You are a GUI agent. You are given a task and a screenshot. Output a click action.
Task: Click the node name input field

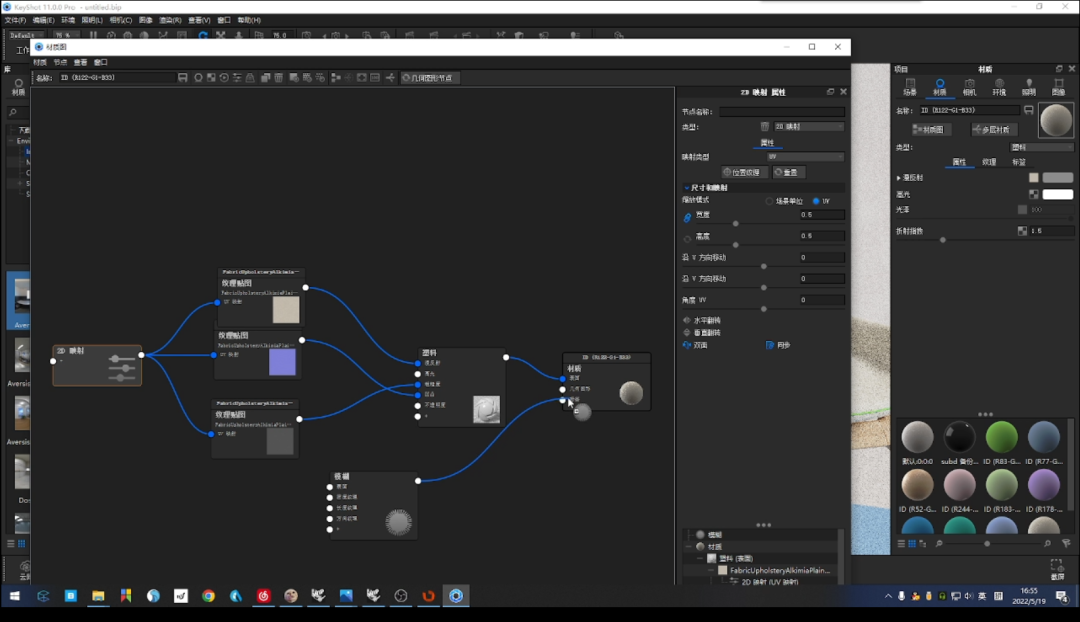(782, 112)
